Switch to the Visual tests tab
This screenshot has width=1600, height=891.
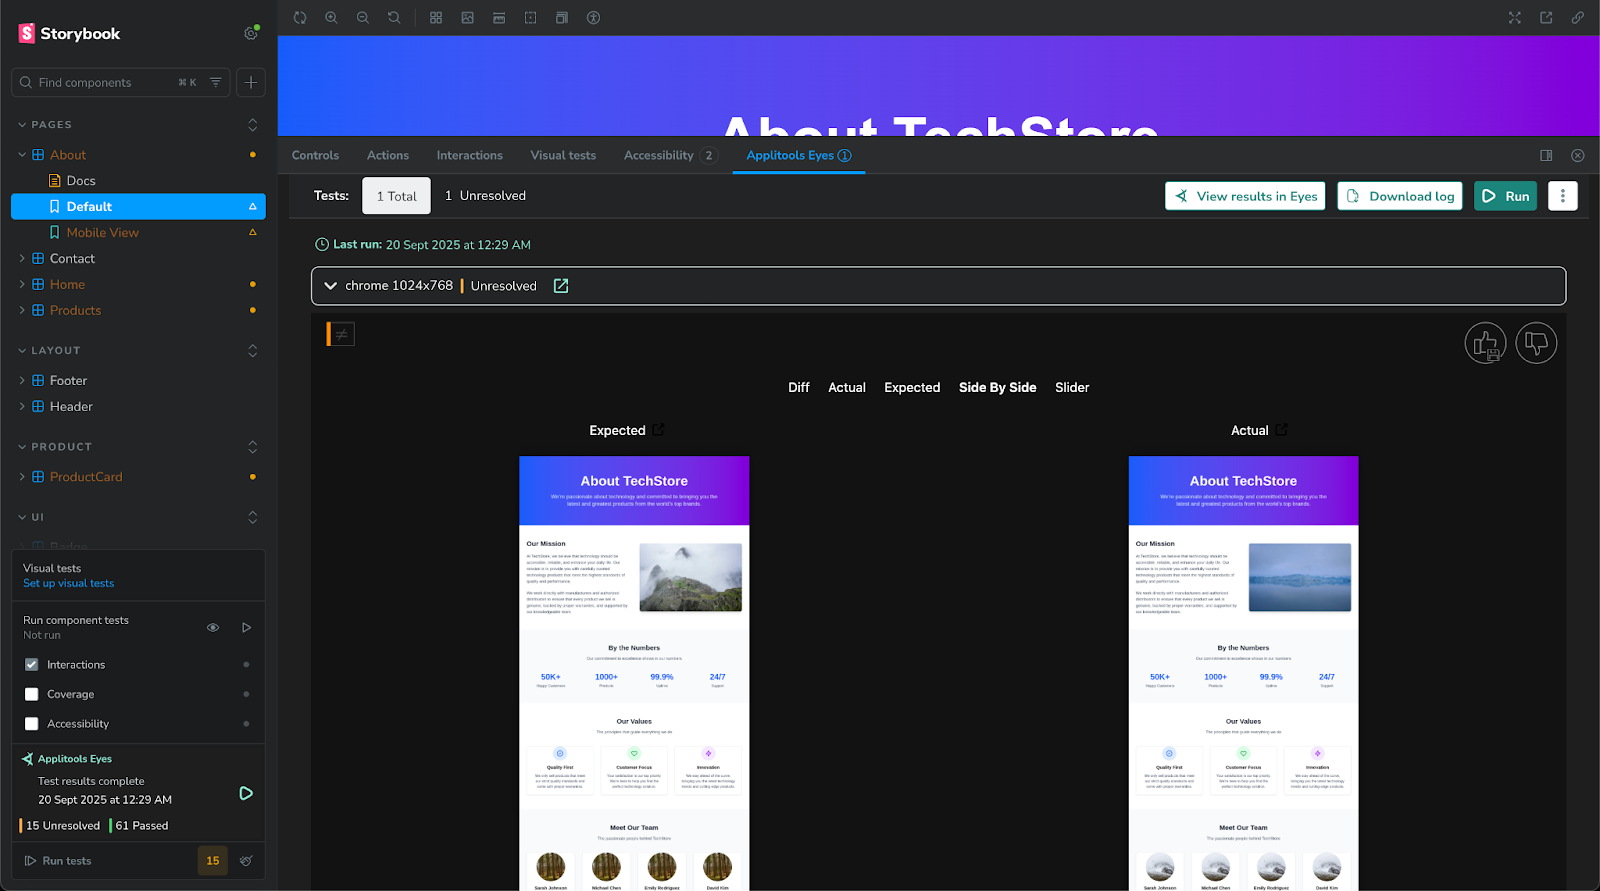[563, 155]
